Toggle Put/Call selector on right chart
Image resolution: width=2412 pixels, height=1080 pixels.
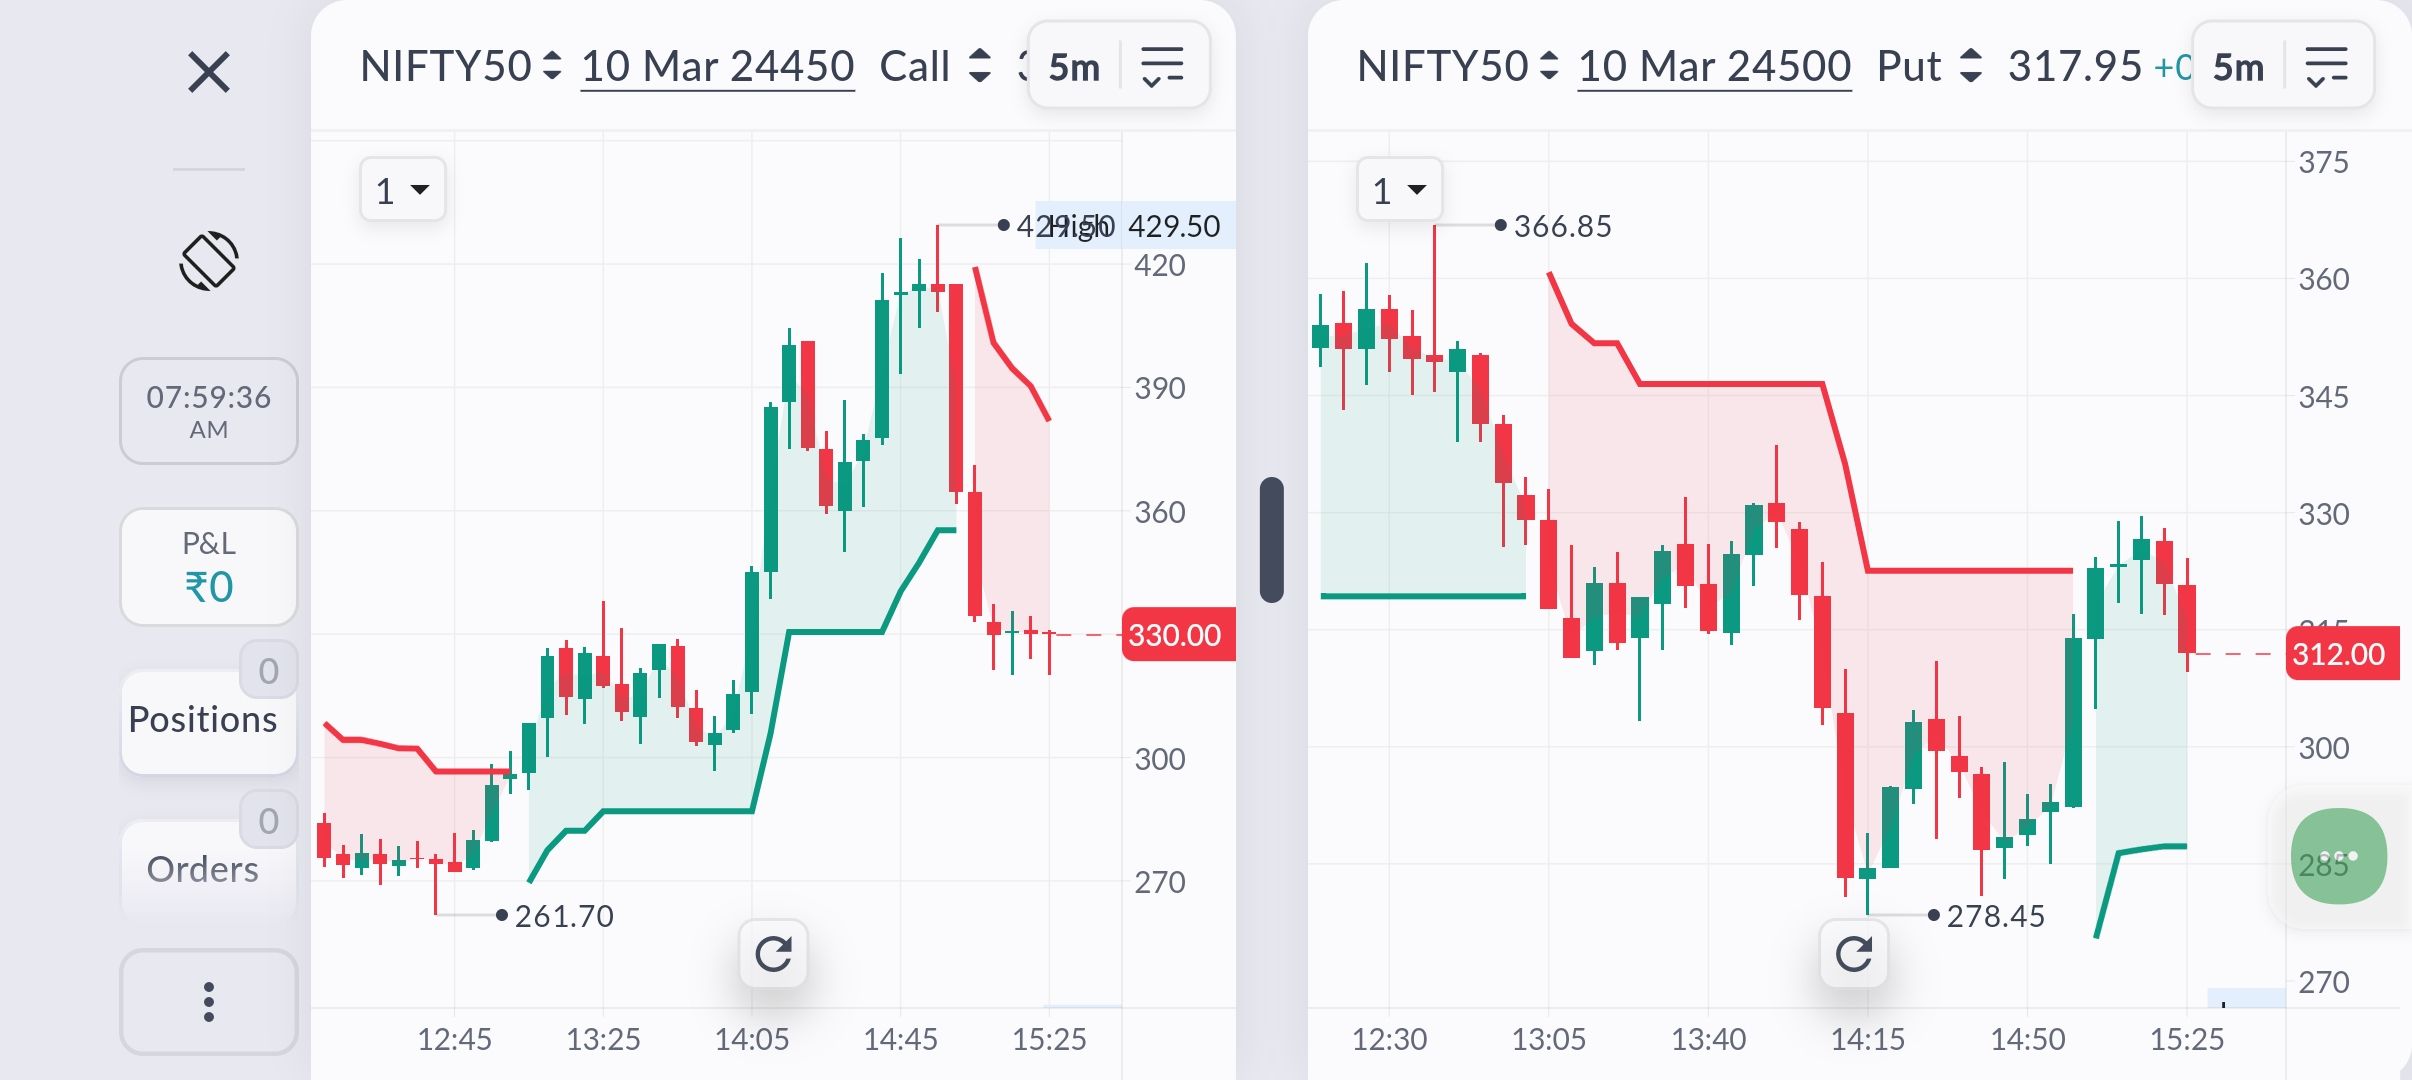(x=1929, y=66)
